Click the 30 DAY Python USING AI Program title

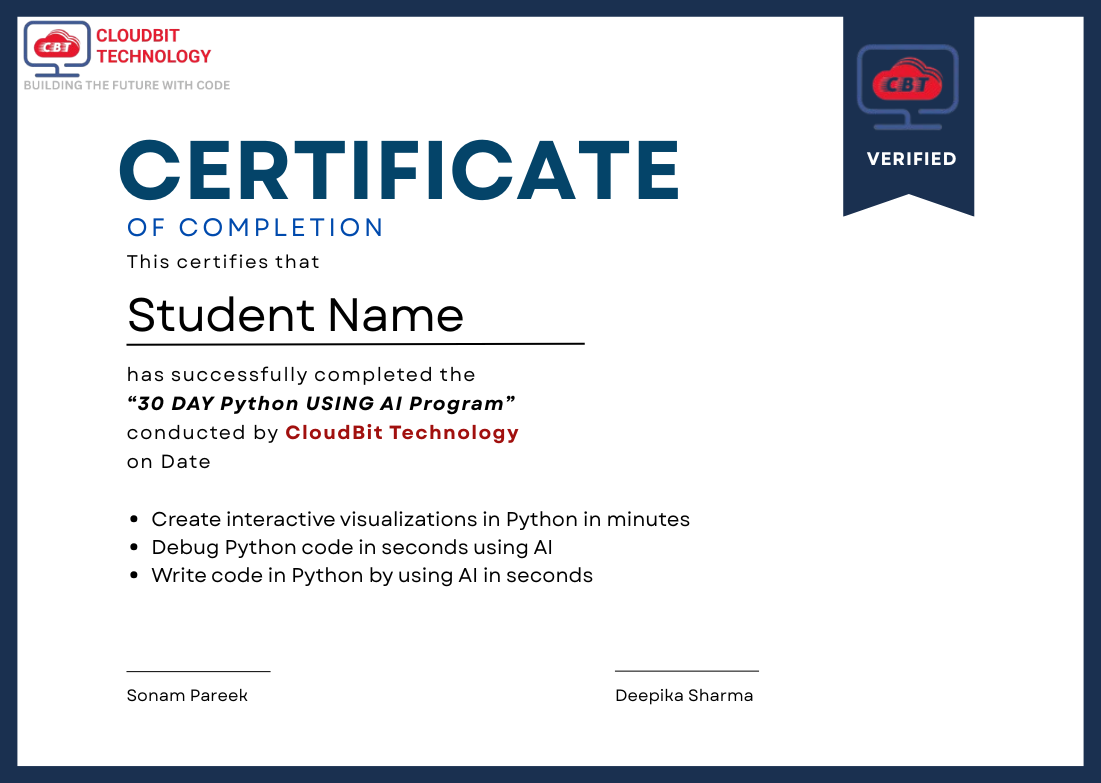[321, 404]
